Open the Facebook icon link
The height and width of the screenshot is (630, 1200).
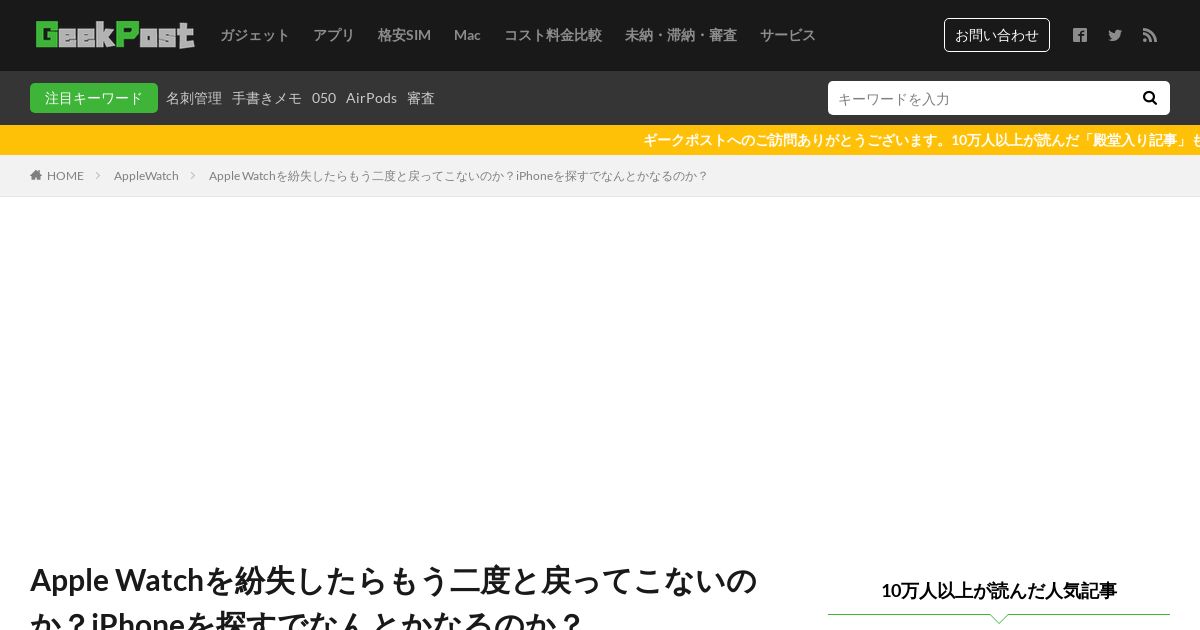coord(1080,35)
